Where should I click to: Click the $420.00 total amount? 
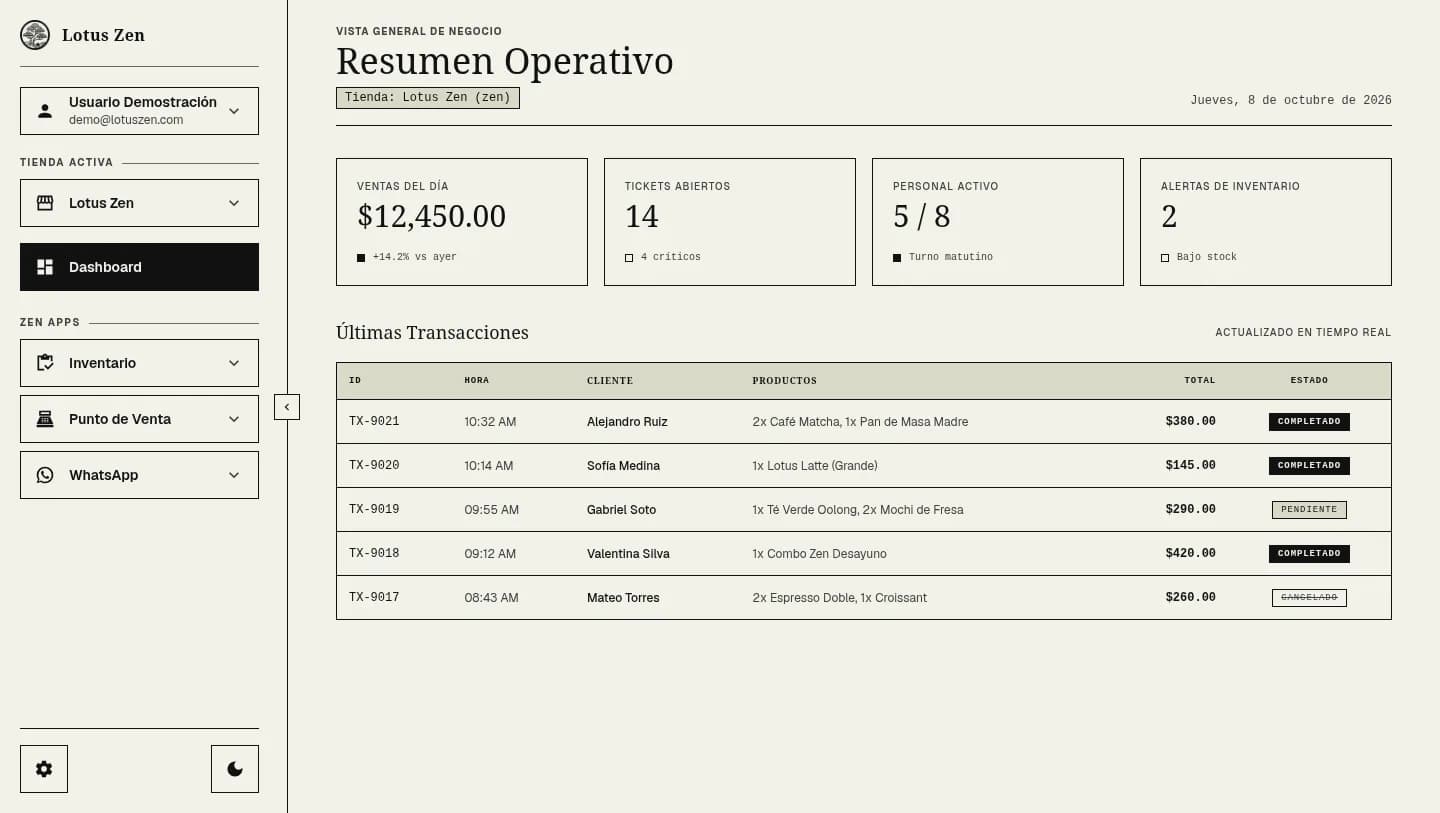pos(1190,554)
